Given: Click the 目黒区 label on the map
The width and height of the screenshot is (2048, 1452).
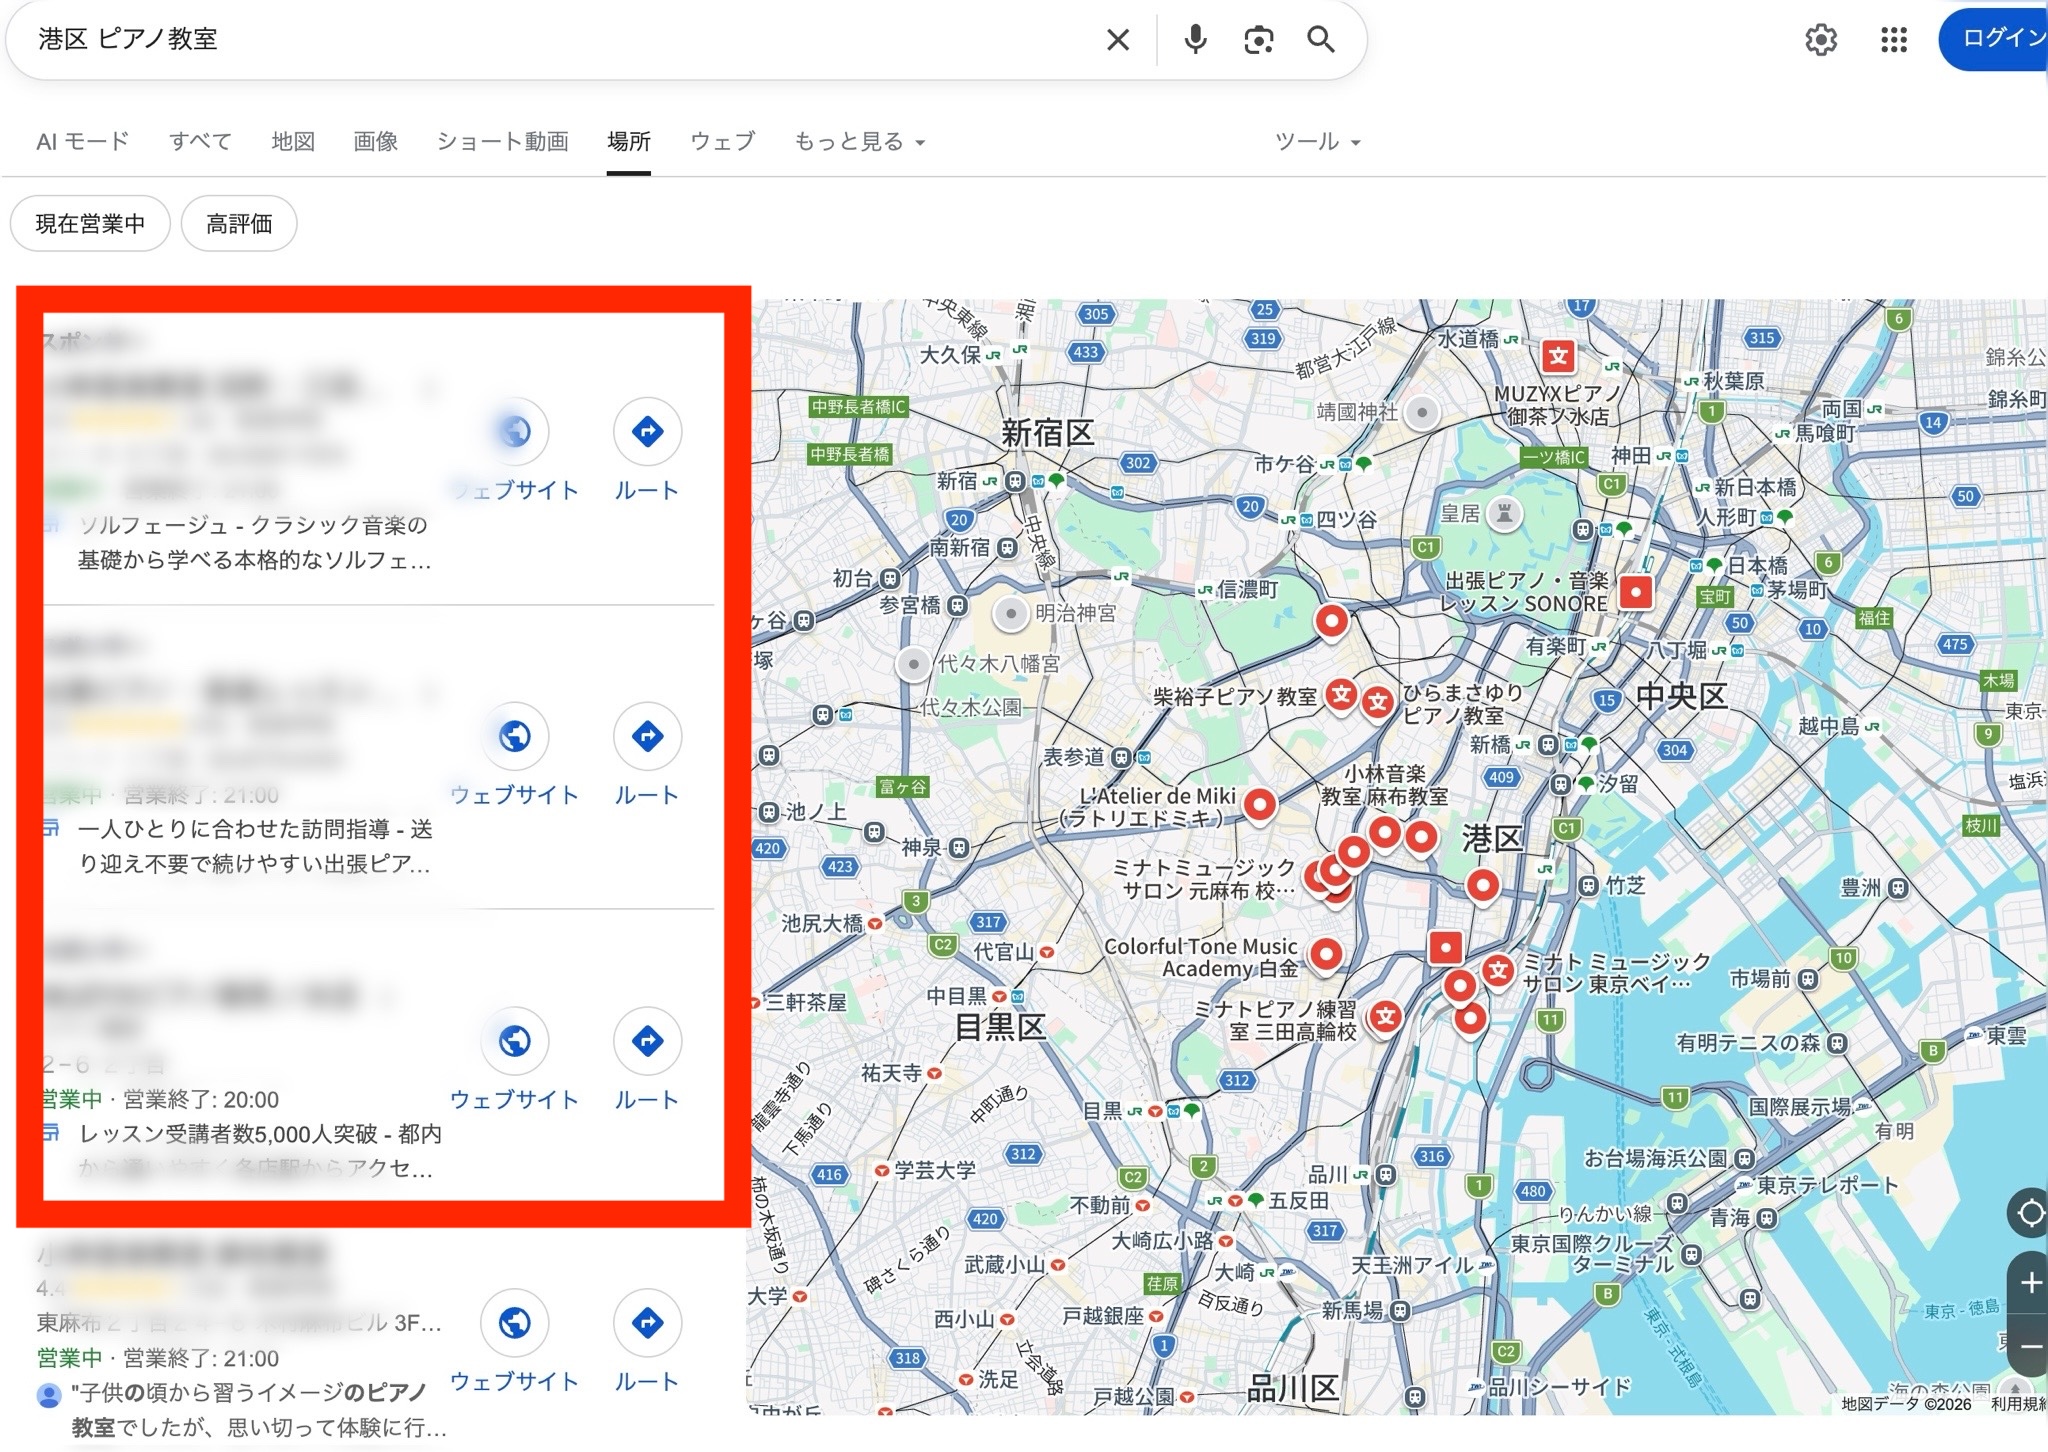Looking at the screenshot, I should tap(1000, 1027).
